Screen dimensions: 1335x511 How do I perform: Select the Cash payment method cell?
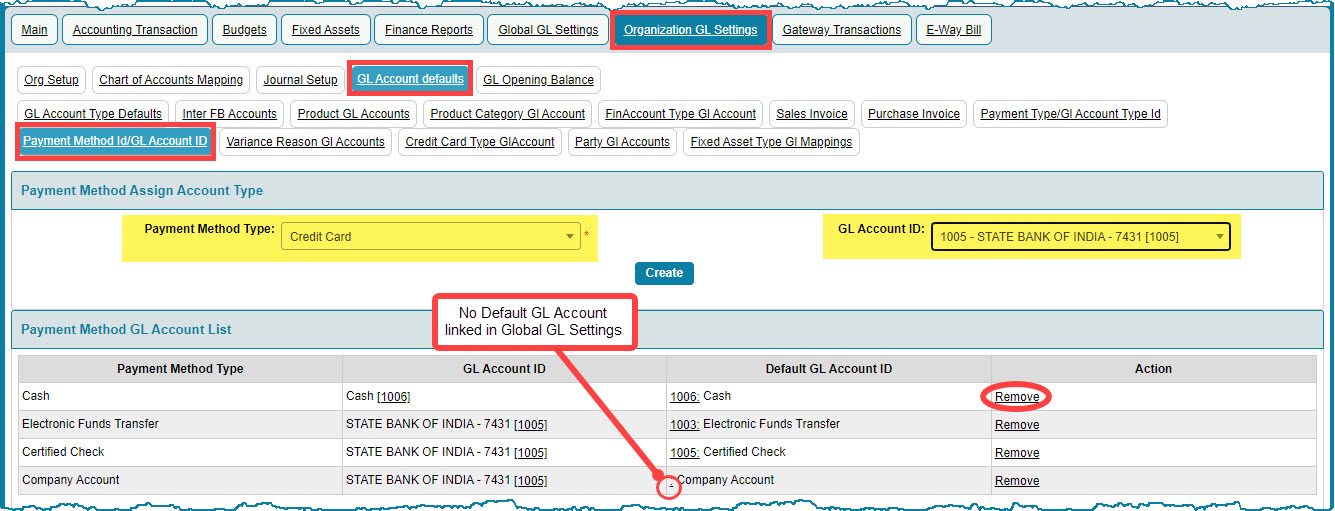point(180,397)
